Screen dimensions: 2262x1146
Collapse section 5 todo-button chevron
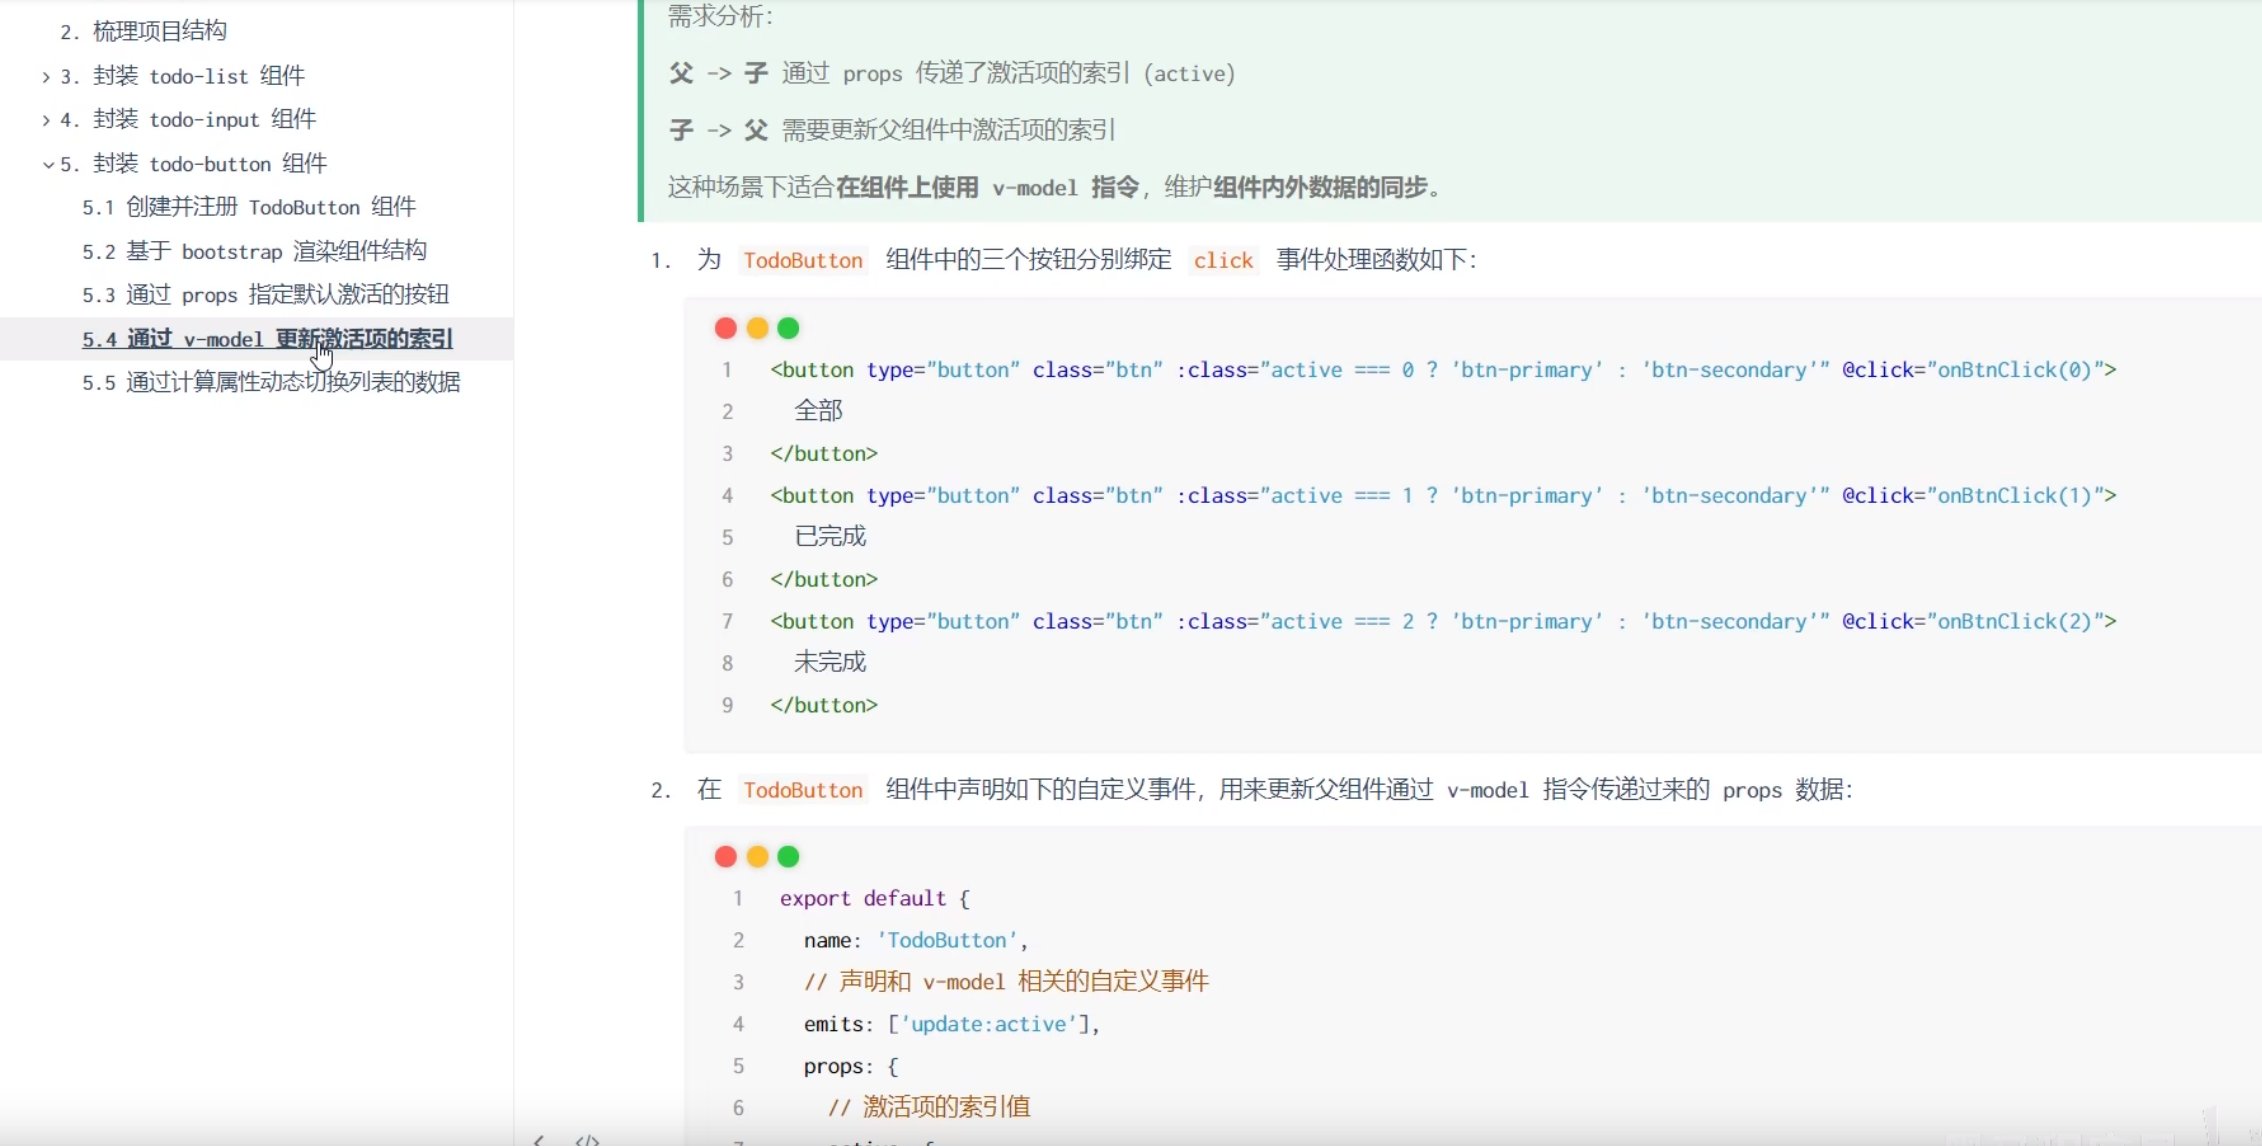tap(47, 164)
